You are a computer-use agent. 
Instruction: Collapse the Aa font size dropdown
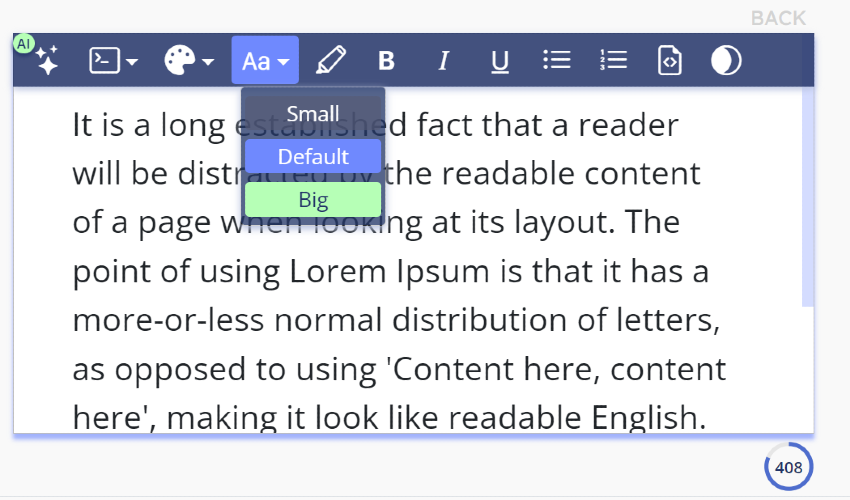click(265, 60)
